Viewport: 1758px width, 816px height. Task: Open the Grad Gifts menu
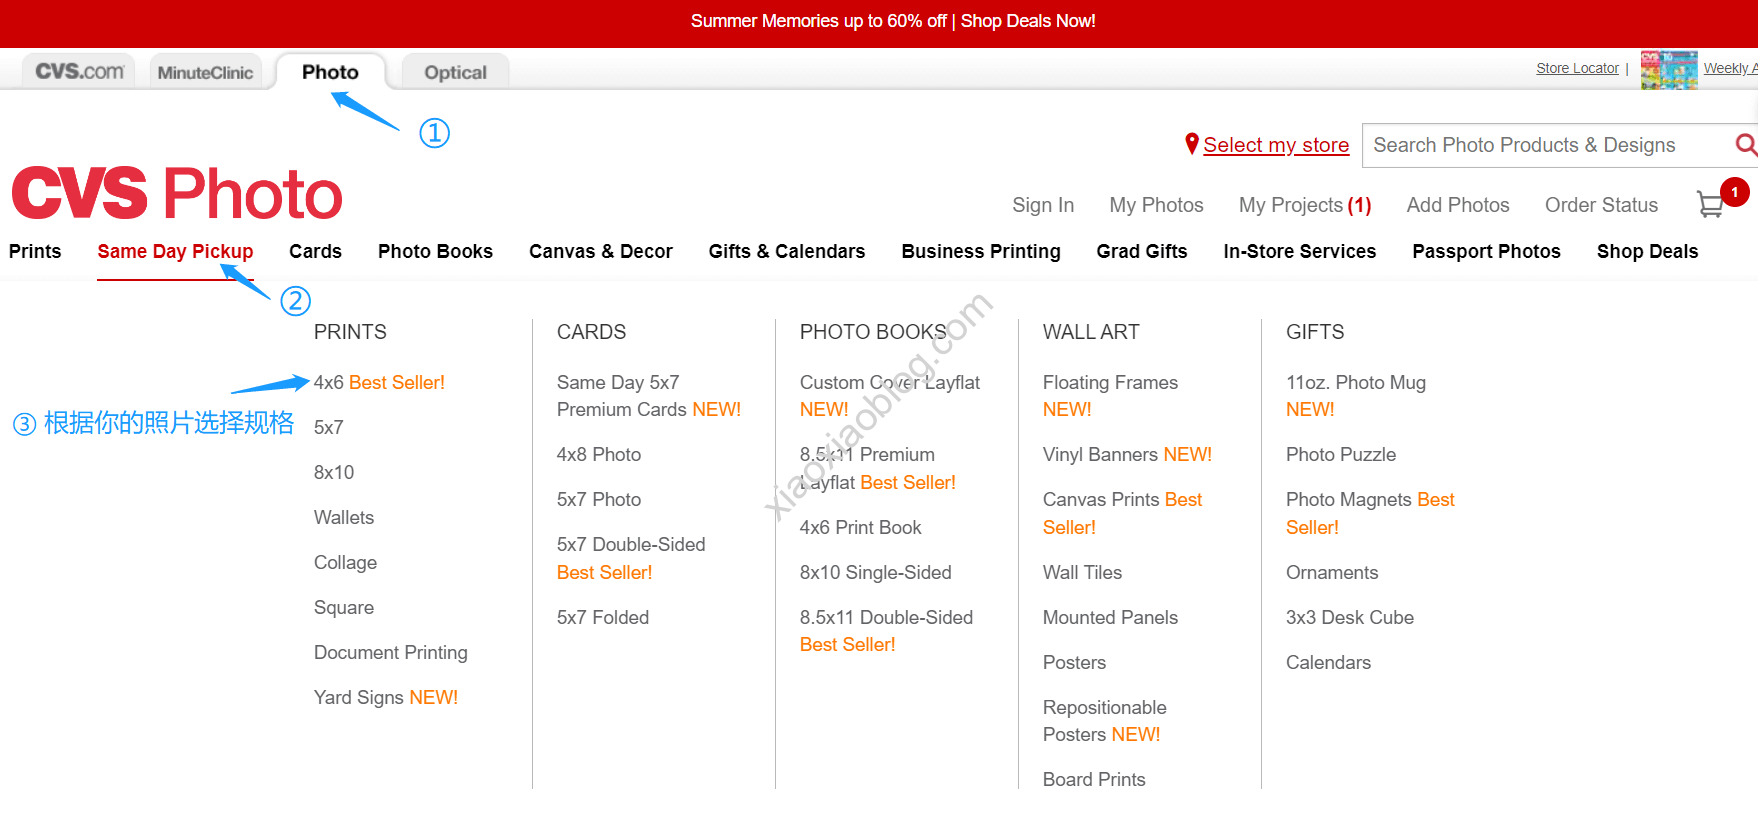point(1142,251)
